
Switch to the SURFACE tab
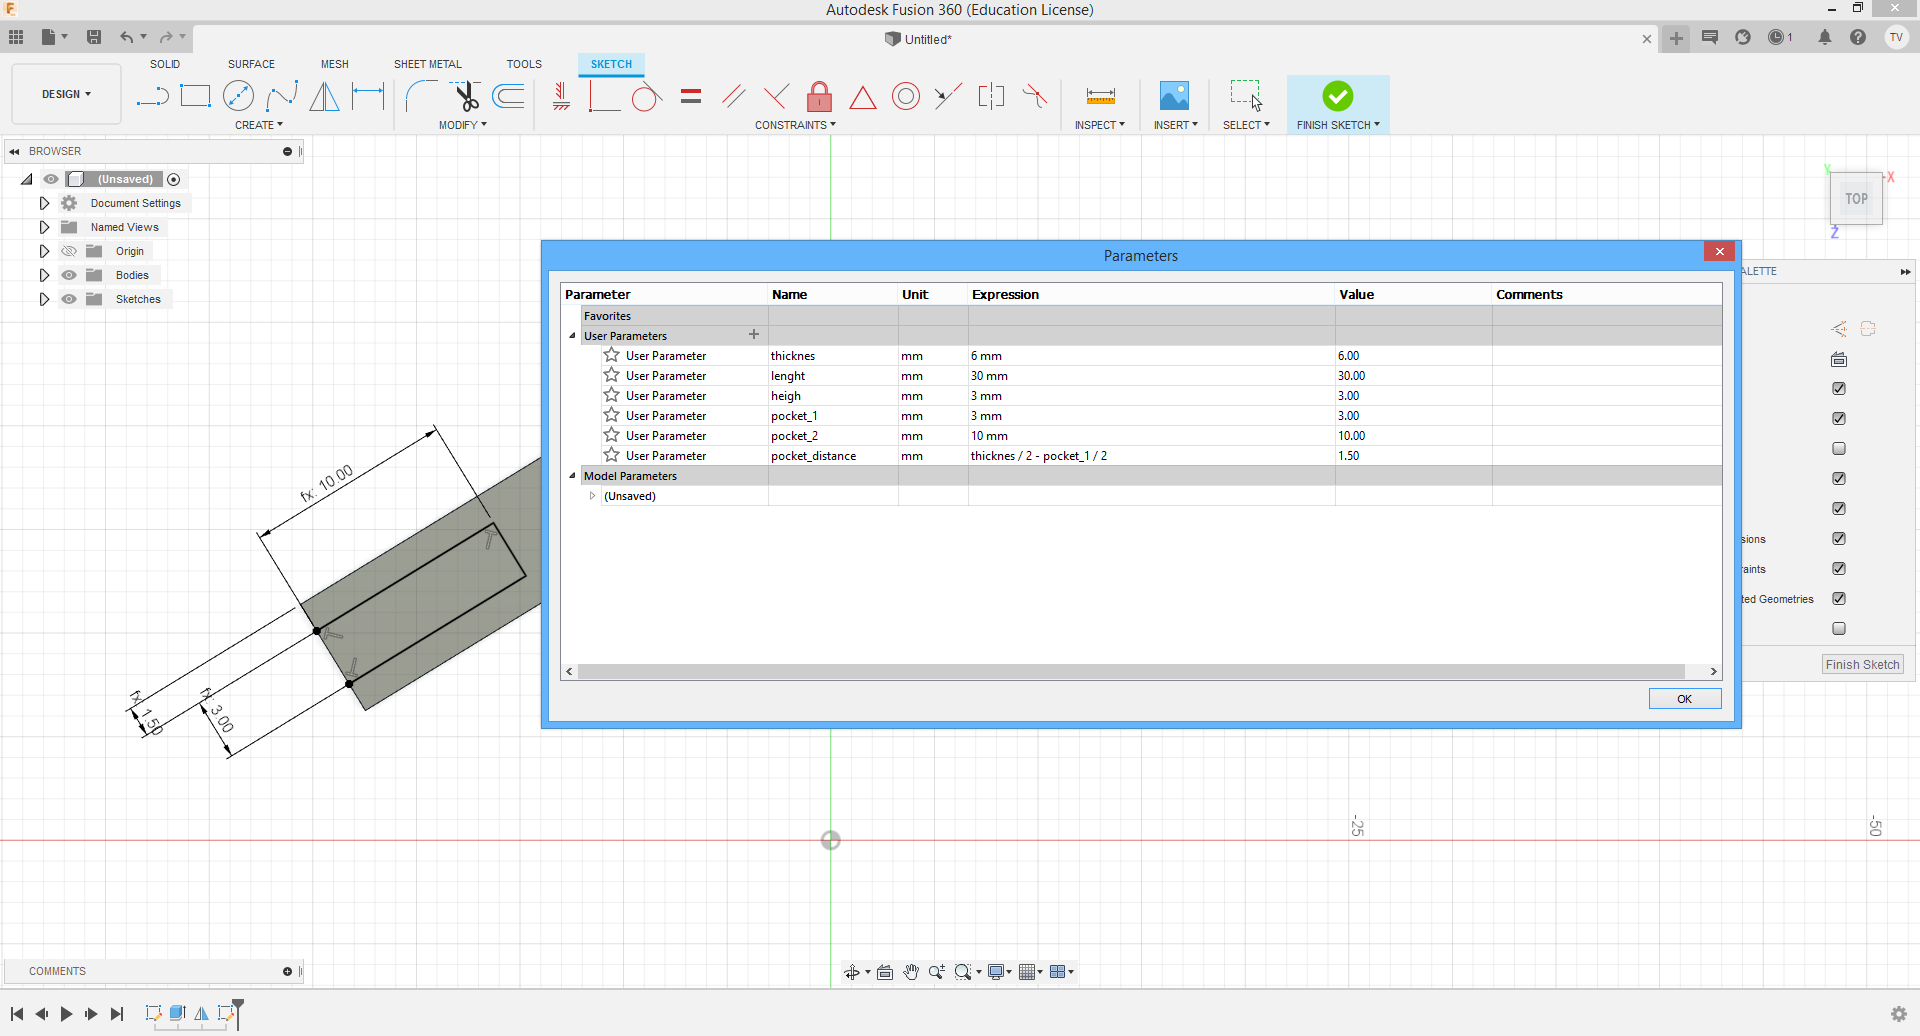tap(251, 64)
